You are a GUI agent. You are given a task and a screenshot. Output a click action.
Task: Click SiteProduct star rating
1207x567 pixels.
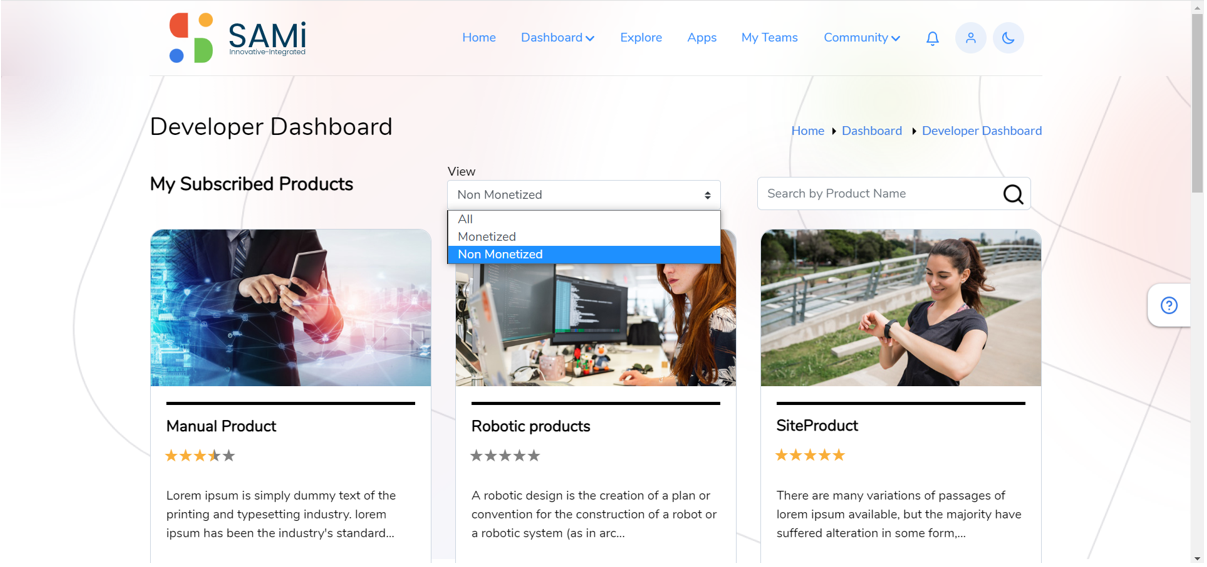[810, 455]
